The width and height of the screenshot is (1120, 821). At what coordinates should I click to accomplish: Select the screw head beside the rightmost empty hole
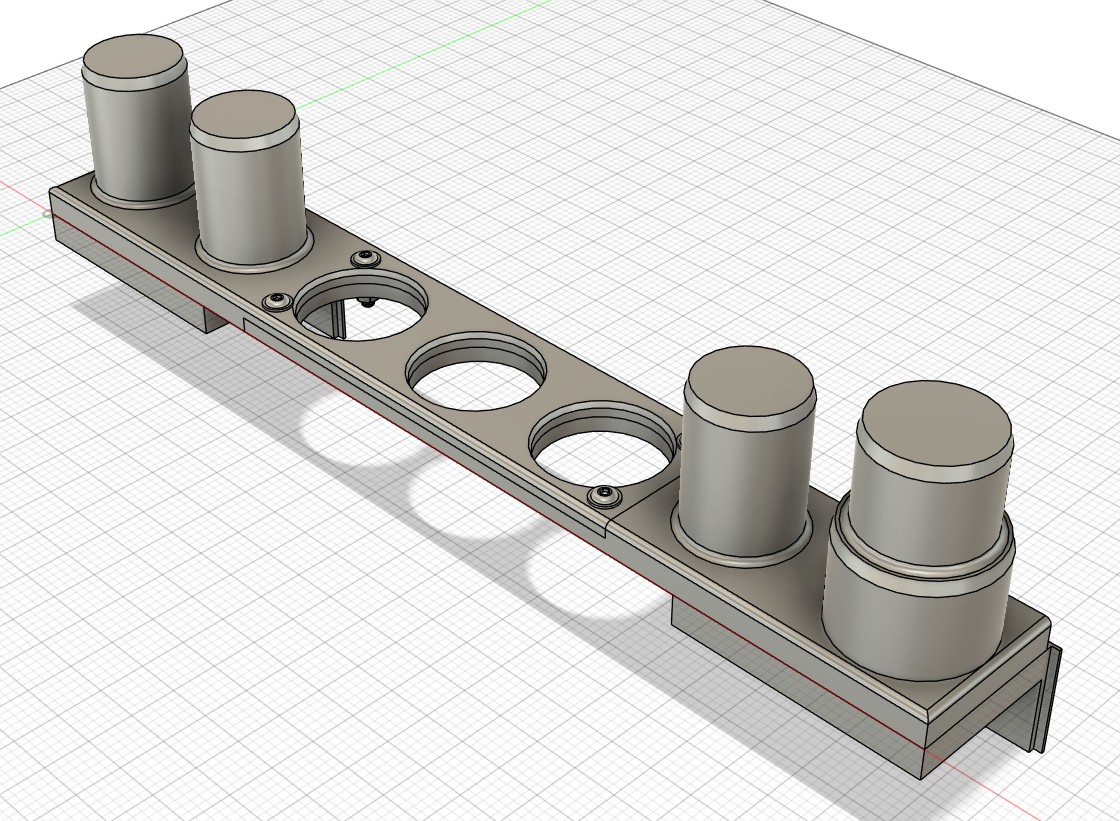click(604, 496)
